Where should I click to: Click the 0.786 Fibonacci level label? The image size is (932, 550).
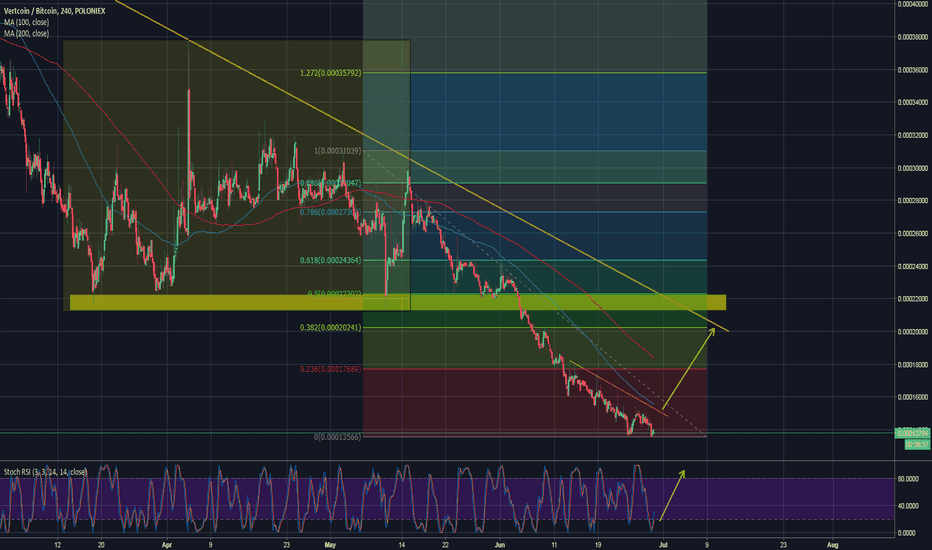coord(330,212)
